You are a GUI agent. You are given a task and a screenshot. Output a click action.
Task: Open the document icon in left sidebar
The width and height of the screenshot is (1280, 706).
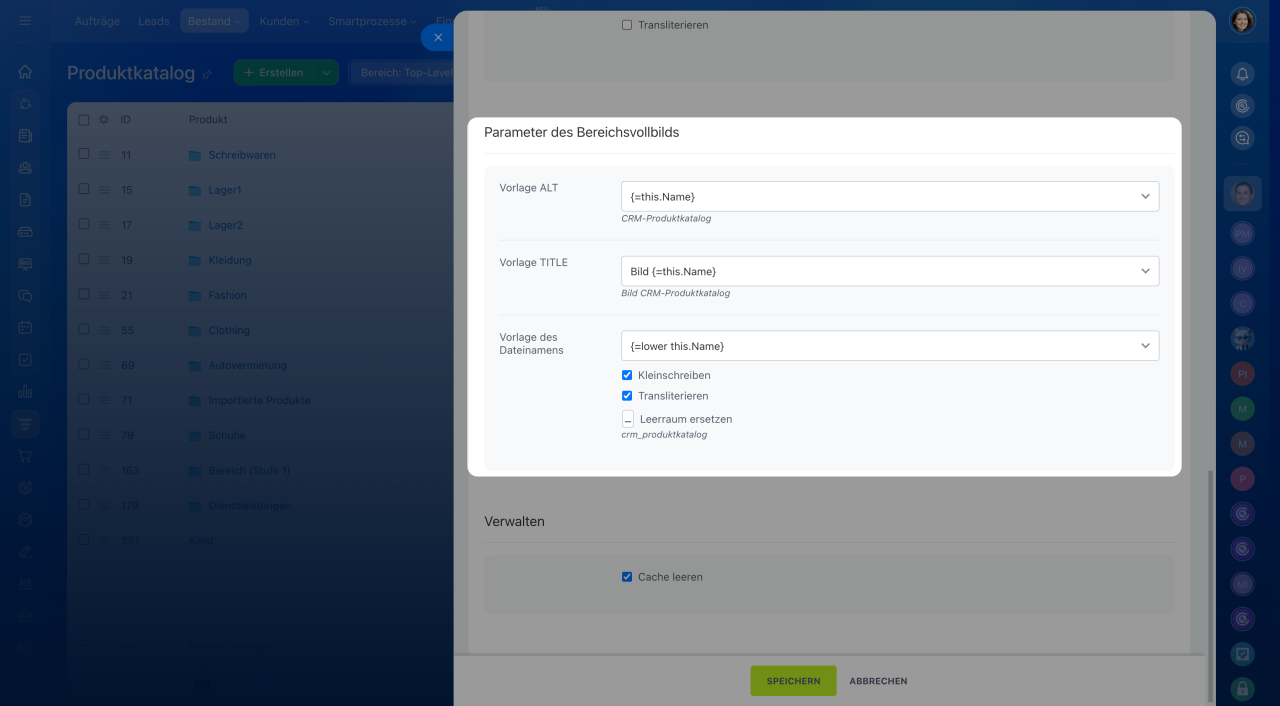[x=25, y=200]
